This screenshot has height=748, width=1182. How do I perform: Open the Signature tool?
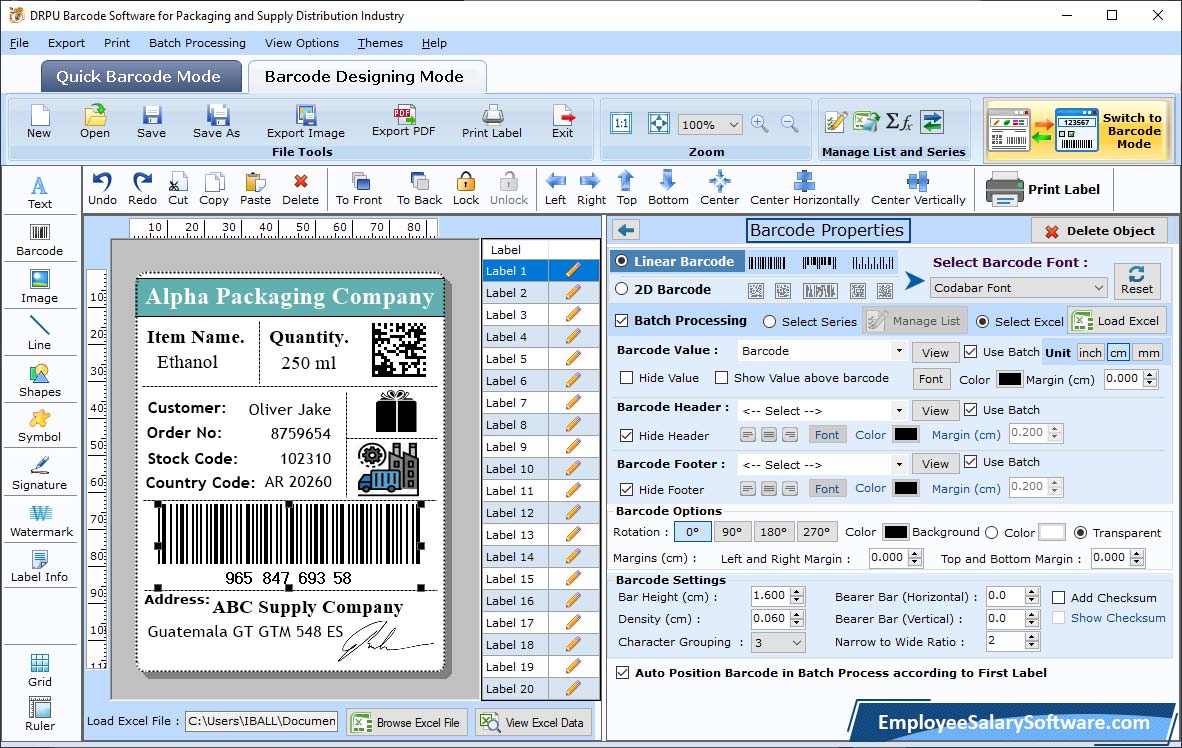coord(39,474)
